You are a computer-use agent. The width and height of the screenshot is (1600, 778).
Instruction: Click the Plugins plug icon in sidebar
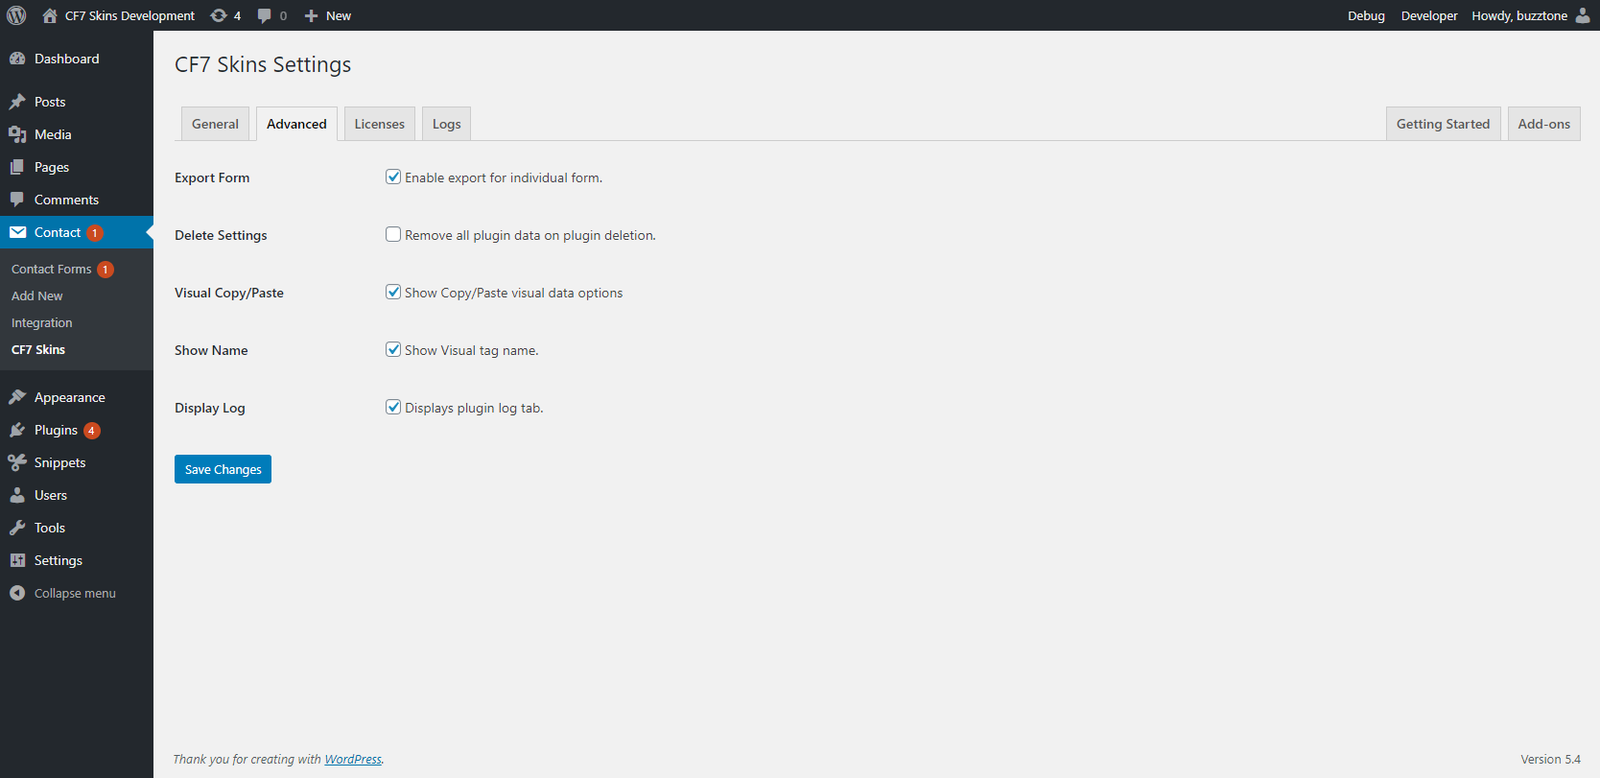pos(17,430)
